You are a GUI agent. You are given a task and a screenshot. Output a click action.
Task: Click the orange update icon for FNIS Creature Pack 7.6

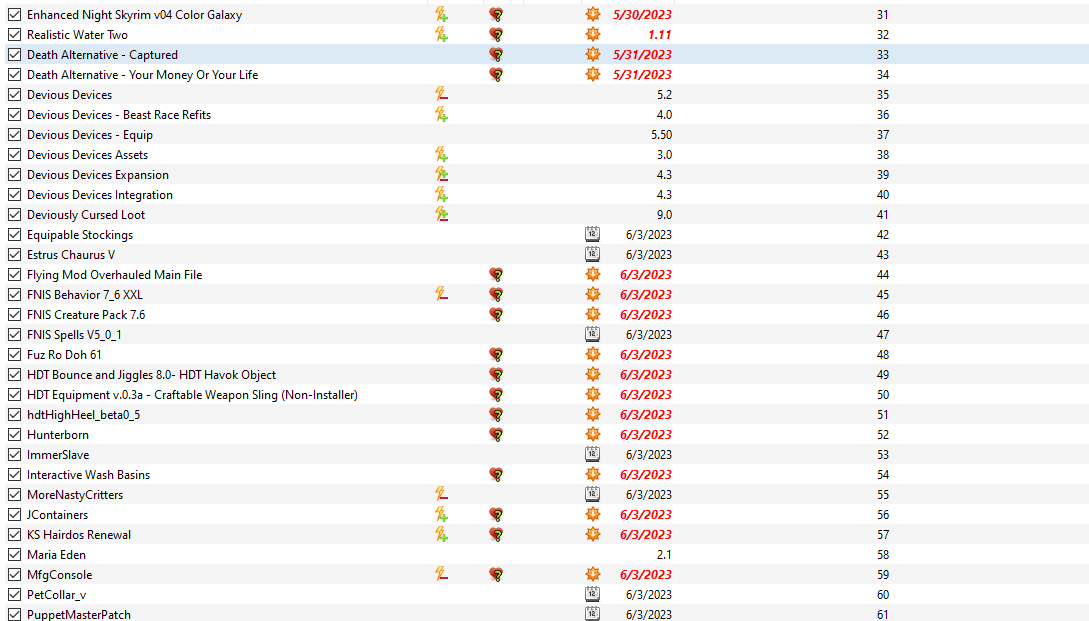tap(592, 315)
